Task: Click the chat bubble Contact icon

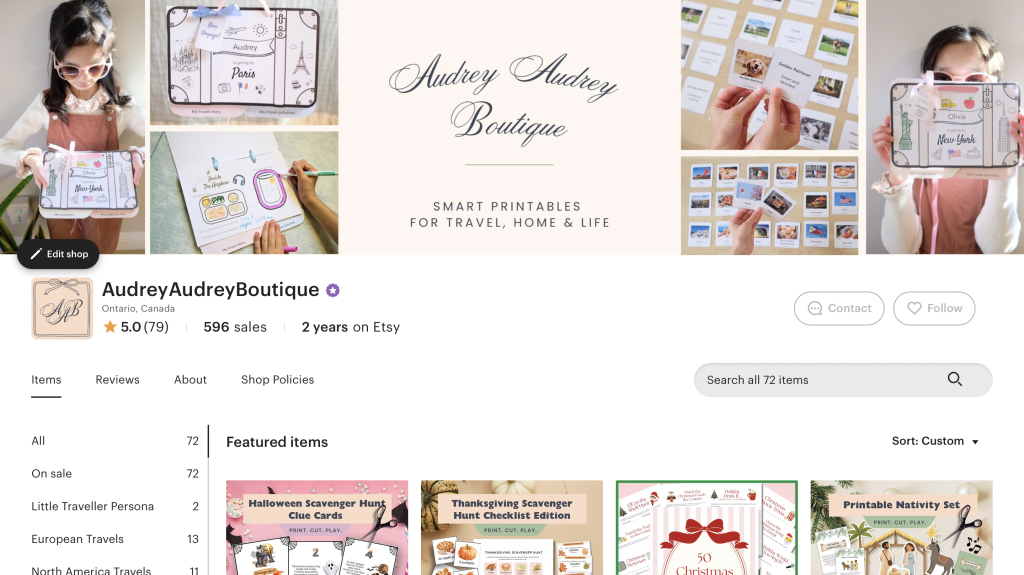Action: tap(815, 308)
